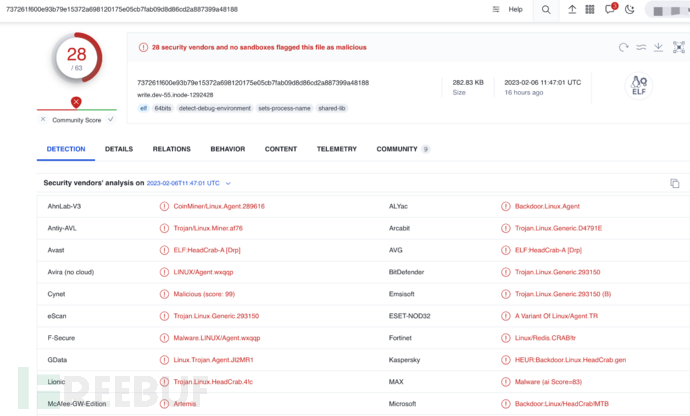
Task: Click the reanalyze file icon
Action: [x=624, y=47]
